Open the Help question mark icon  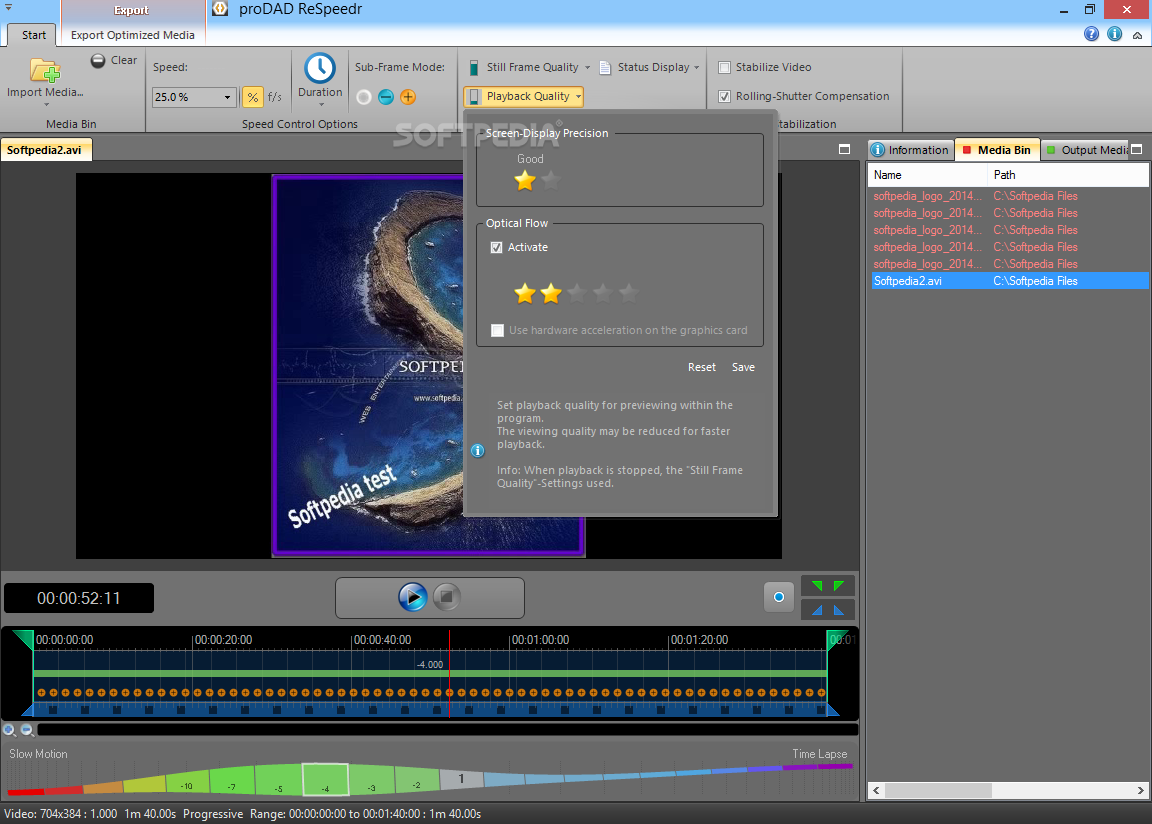point(1091,34)
